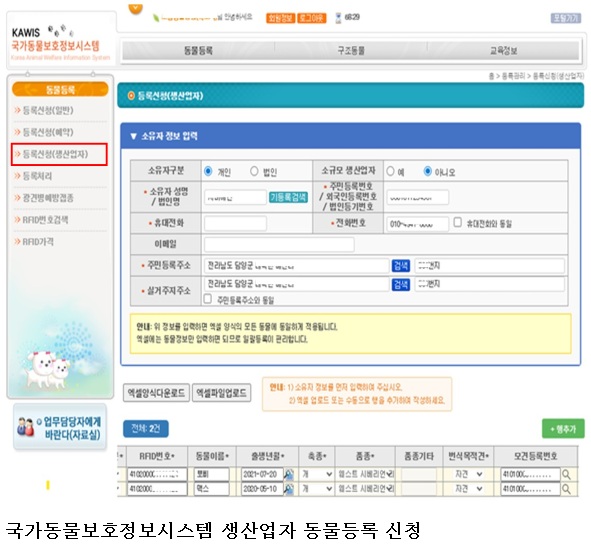Open RFID가격 in sidebar
Viewport: 591px width, 555px height.
[x=38, y=242]
